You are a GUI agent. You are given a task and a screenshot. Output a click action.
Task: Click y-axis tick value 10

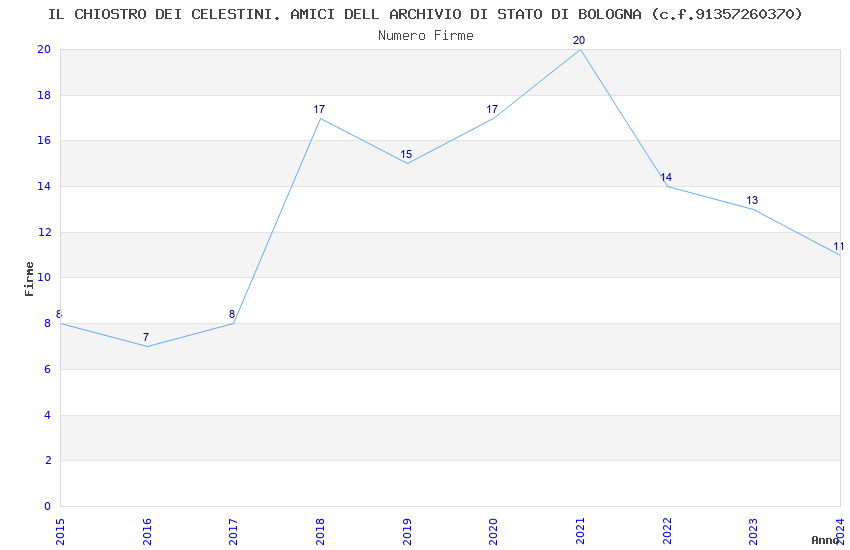pos(44,277)
